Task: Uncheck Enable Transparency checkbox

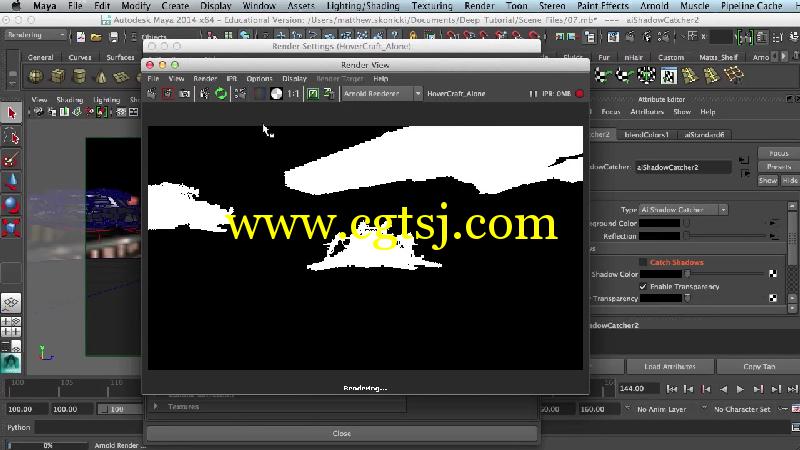Action: click(643, 286)
